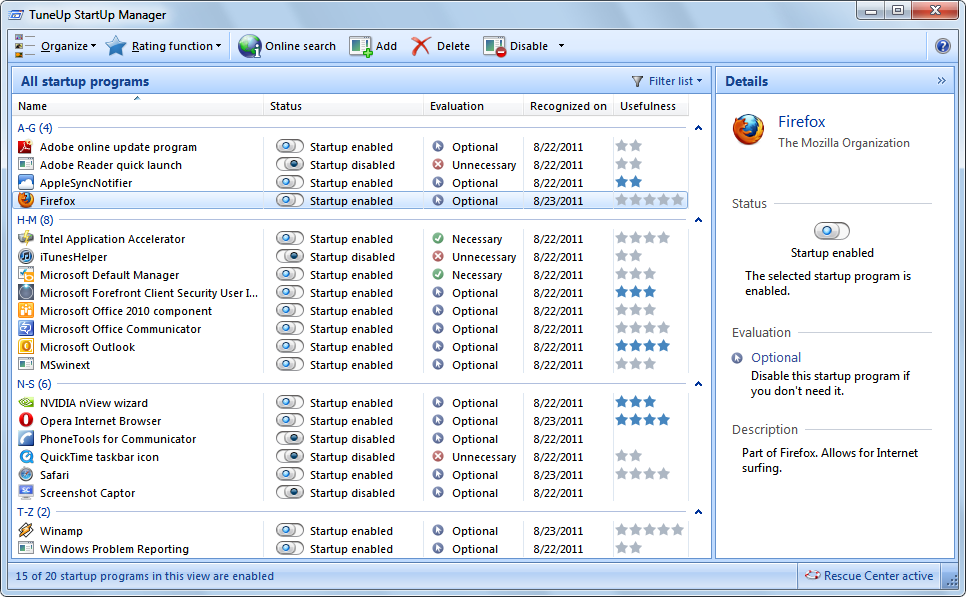The image size is (966, 597).
Task: Click the Add startup program icon
Action: [x=360, y=46]
